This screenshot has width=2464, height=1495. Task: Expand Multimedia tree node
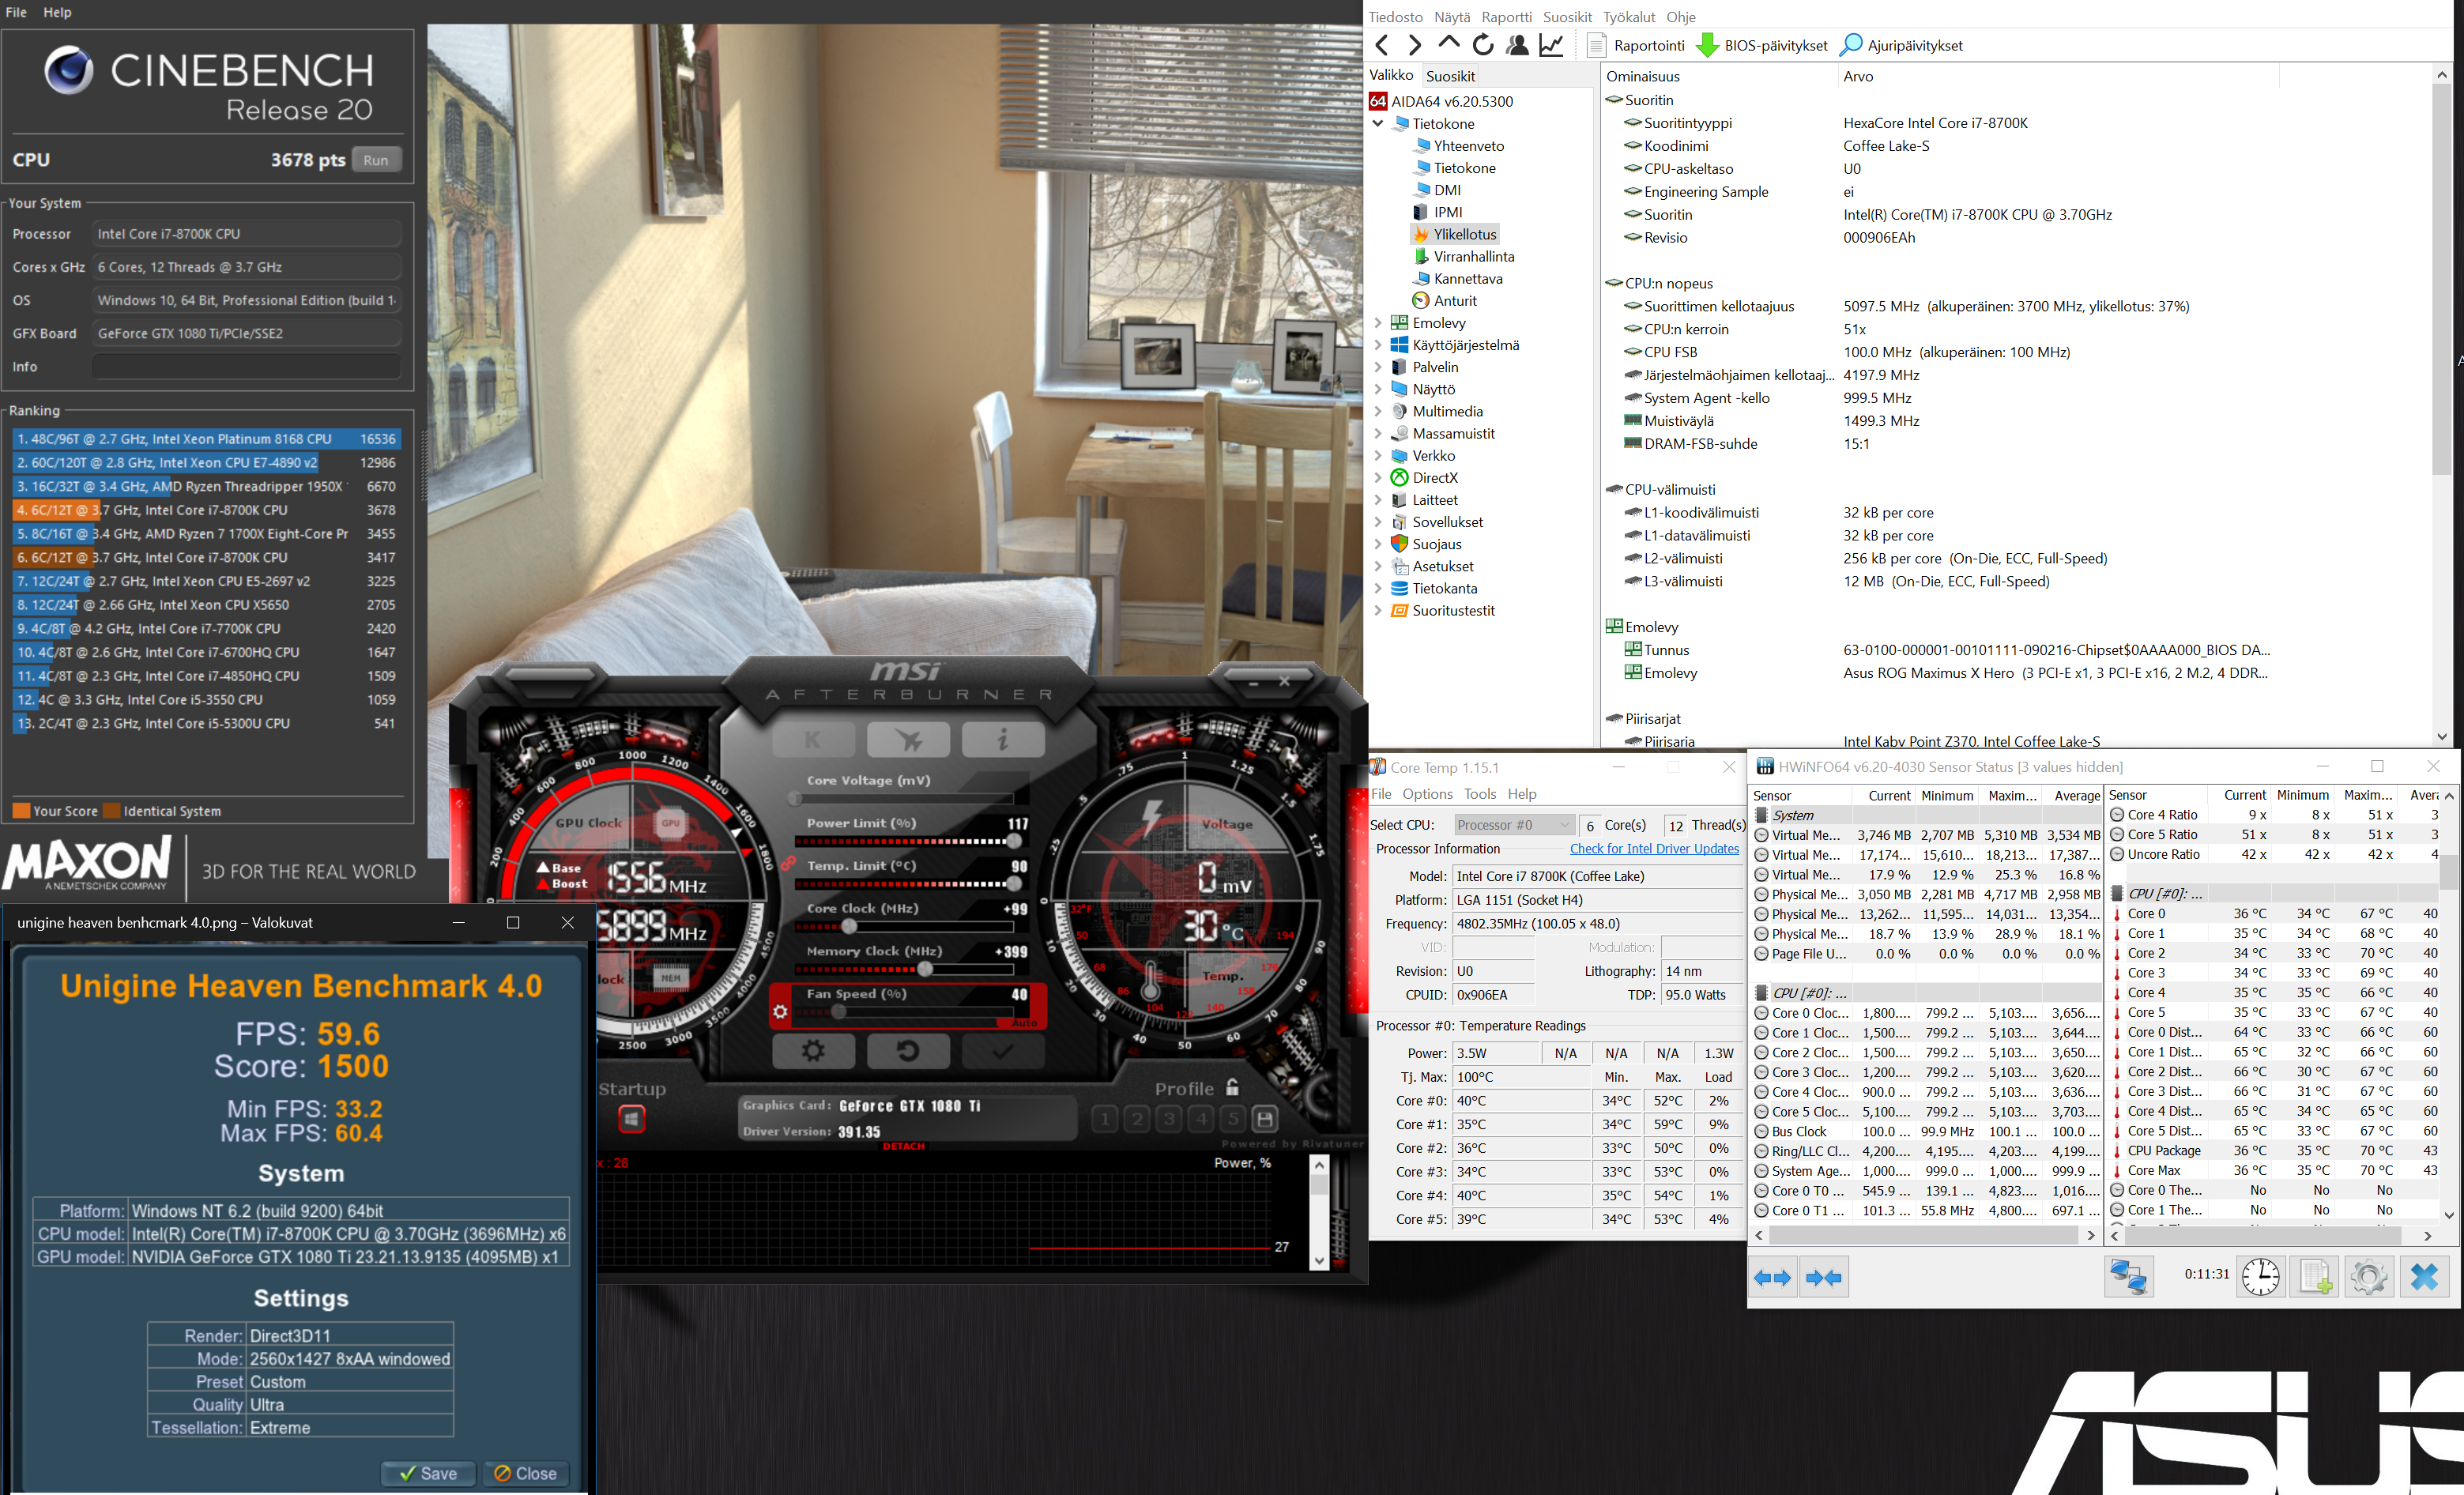[x=1378, y=411]
